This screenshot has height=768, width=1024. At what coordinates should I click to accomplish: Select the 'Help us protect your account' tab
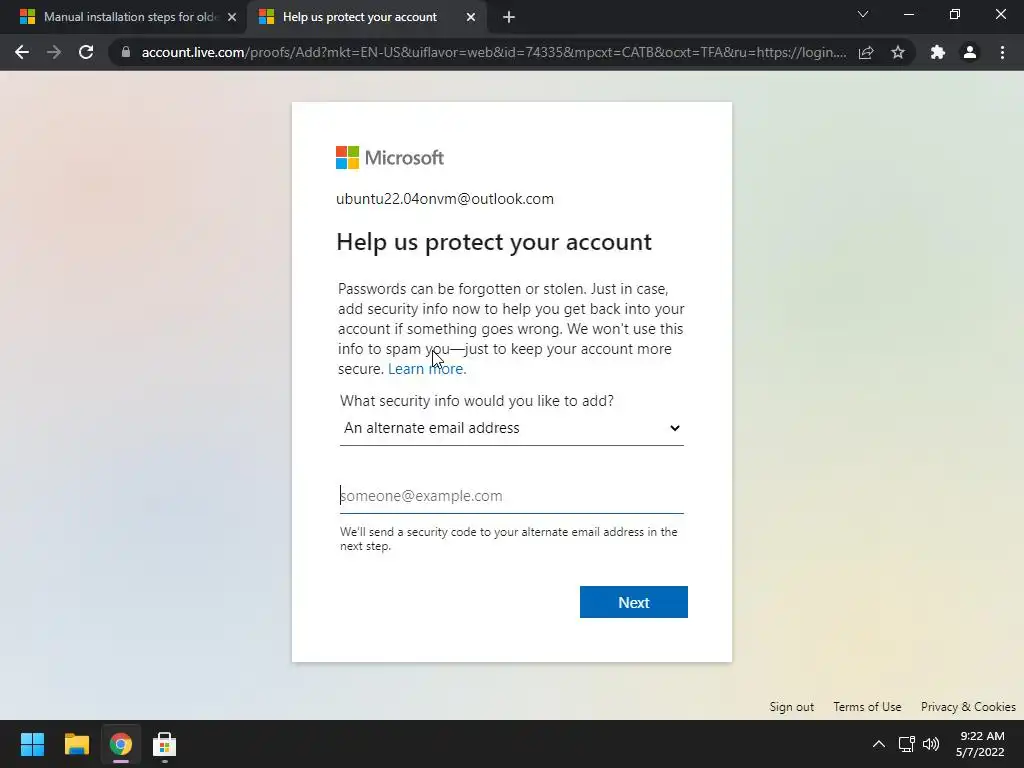point(366,18)
